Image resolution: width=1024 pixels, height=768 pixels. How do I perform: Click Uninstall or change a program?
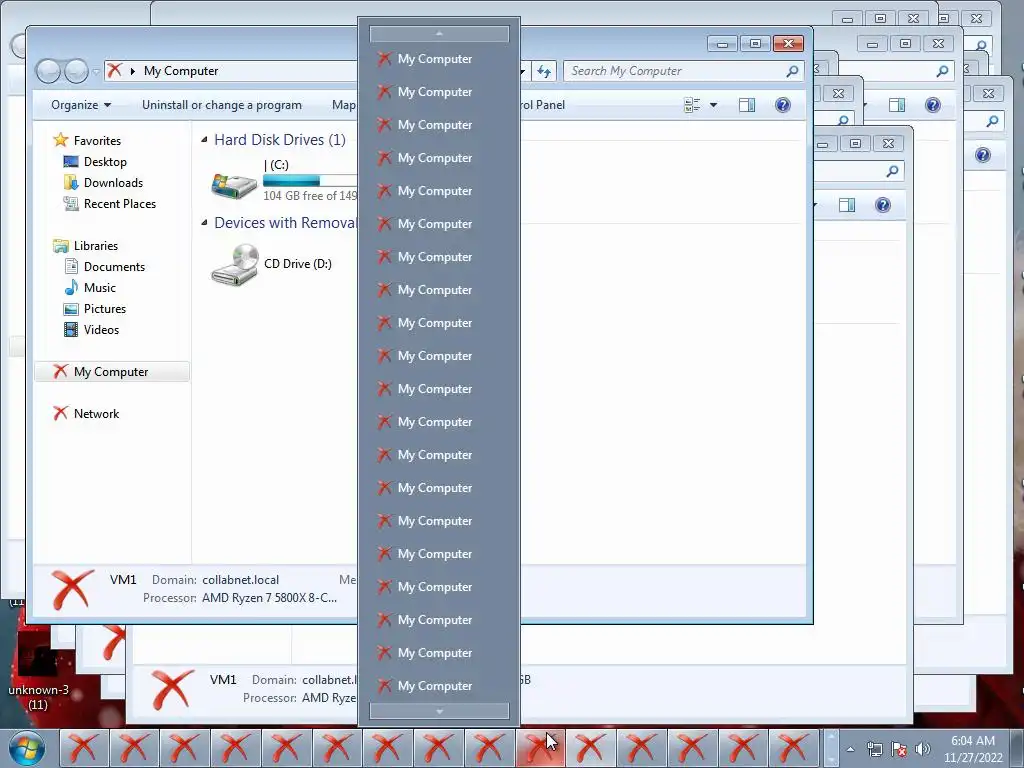tap(221, 105)
